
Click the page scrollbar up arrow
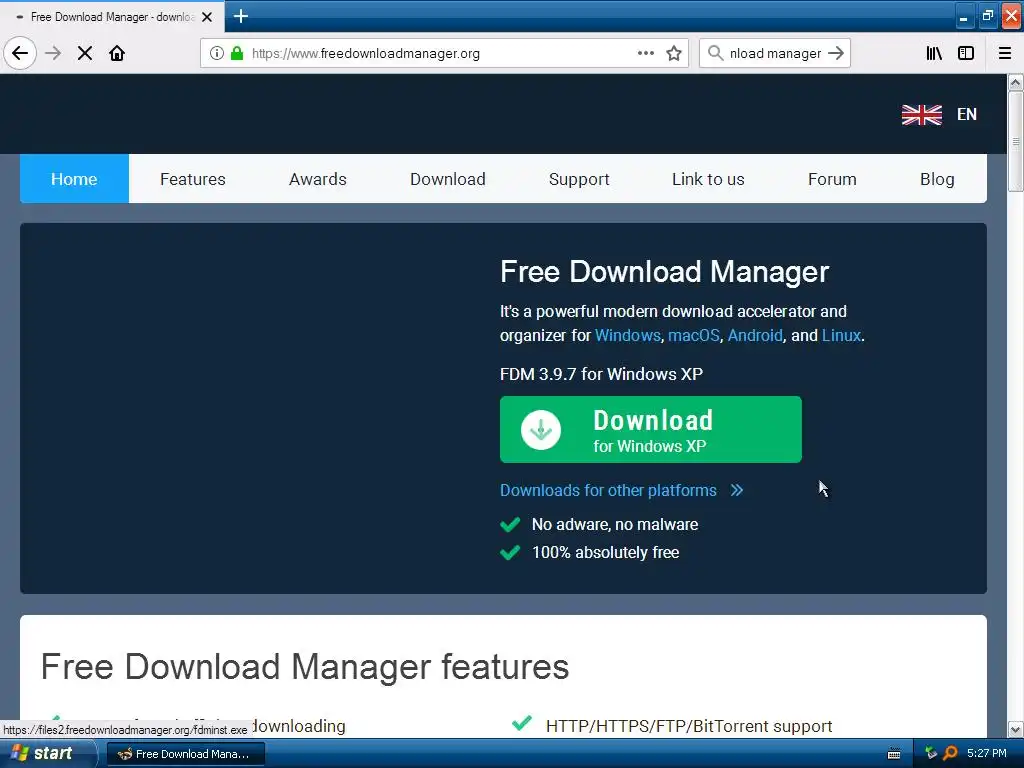(x=1015, y=82)
